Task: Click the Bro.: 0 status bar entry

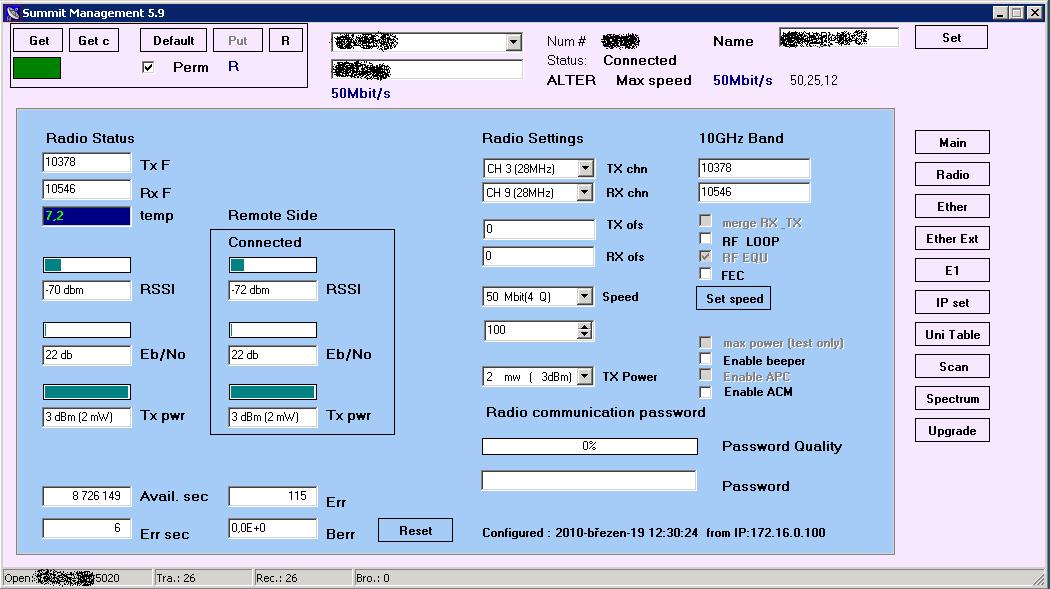Action: tap(373, 578)
